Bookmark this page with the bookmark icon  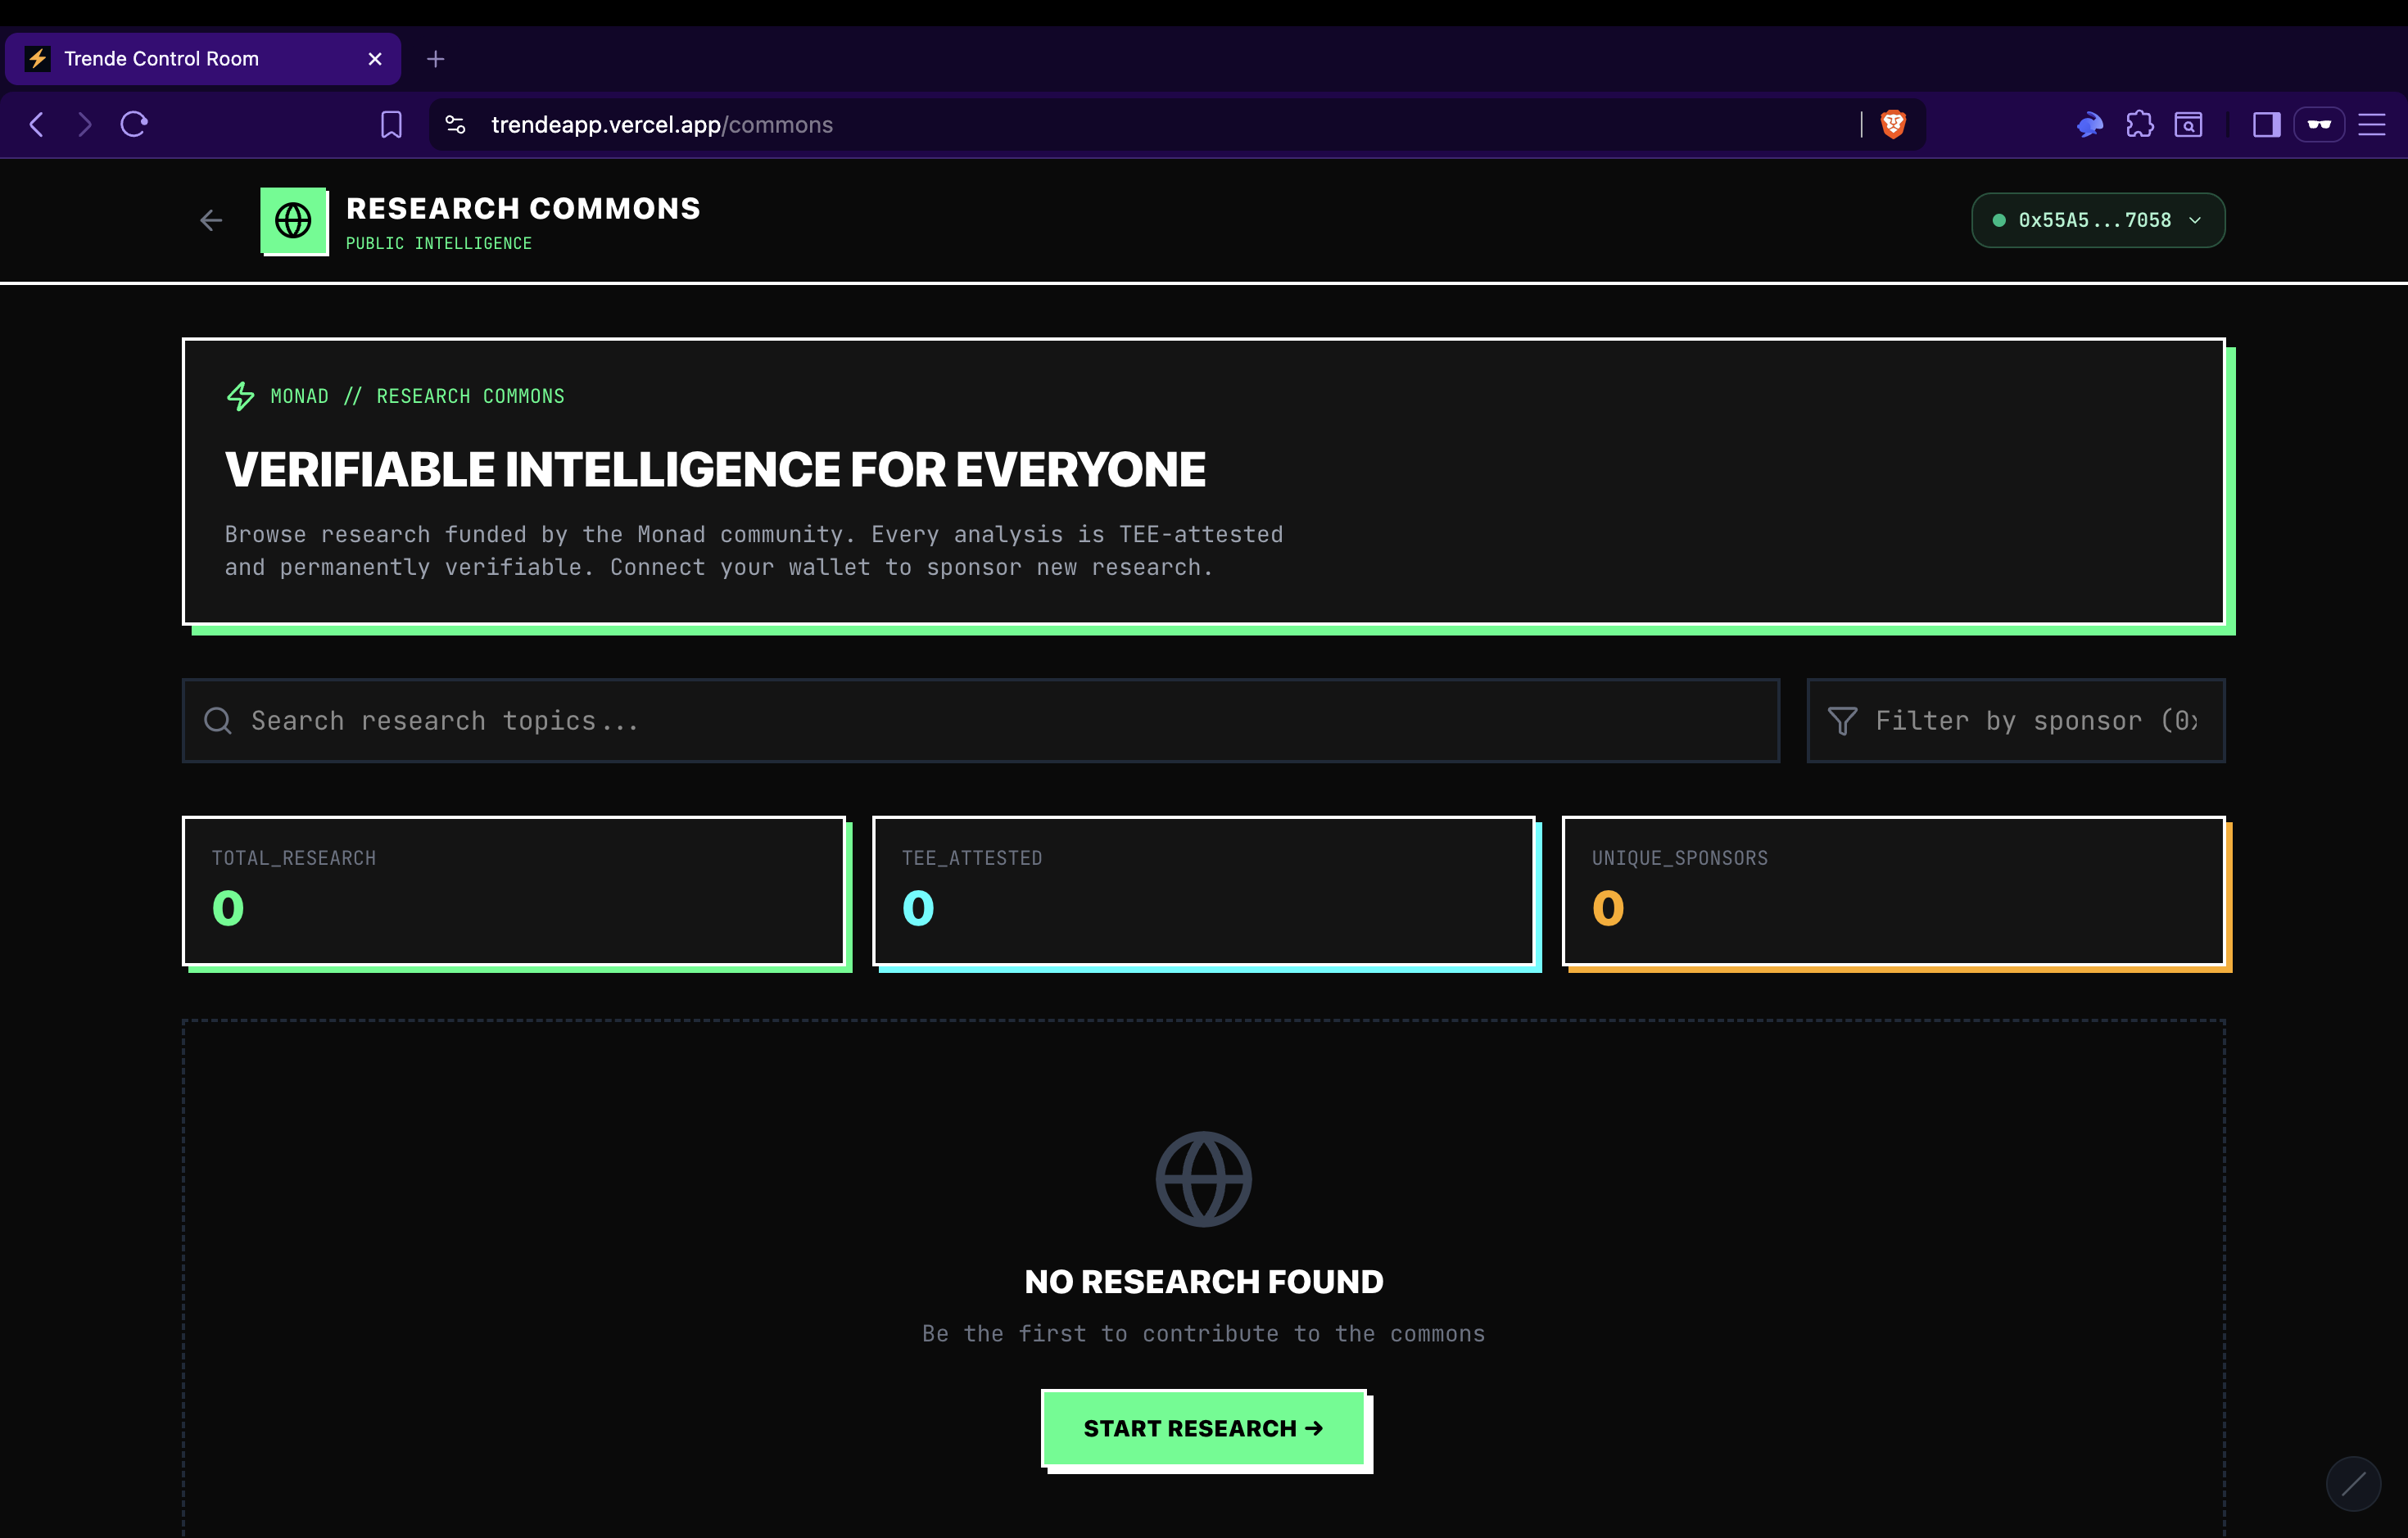coord(391,124)
